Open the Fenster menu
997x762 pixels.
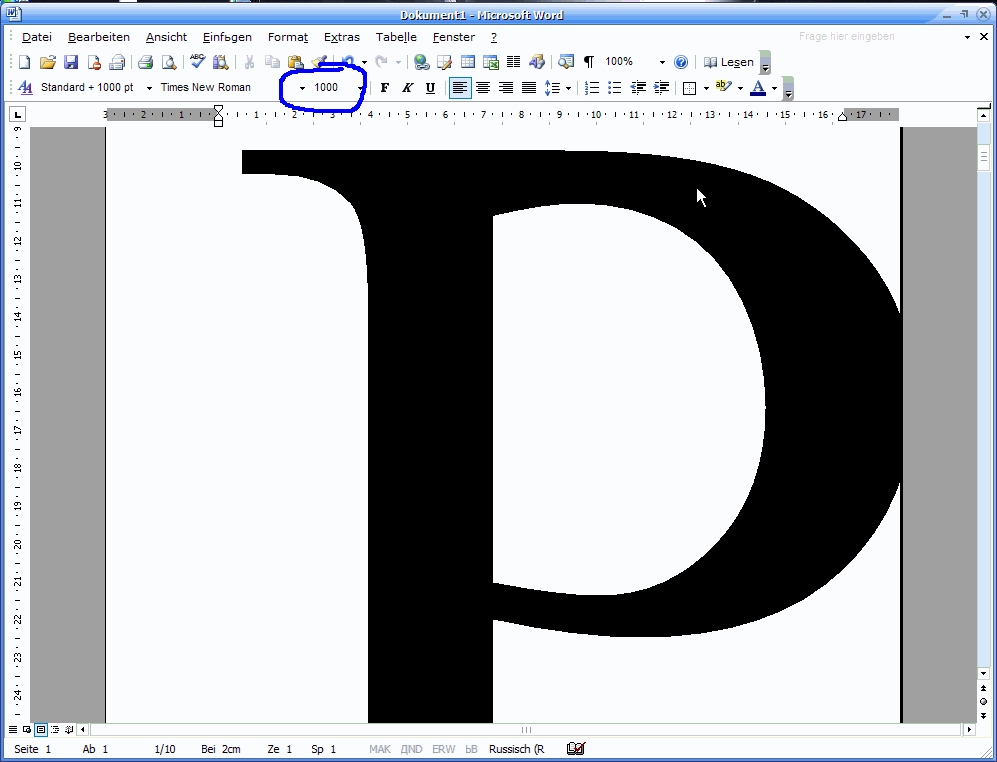pos(454,37)
